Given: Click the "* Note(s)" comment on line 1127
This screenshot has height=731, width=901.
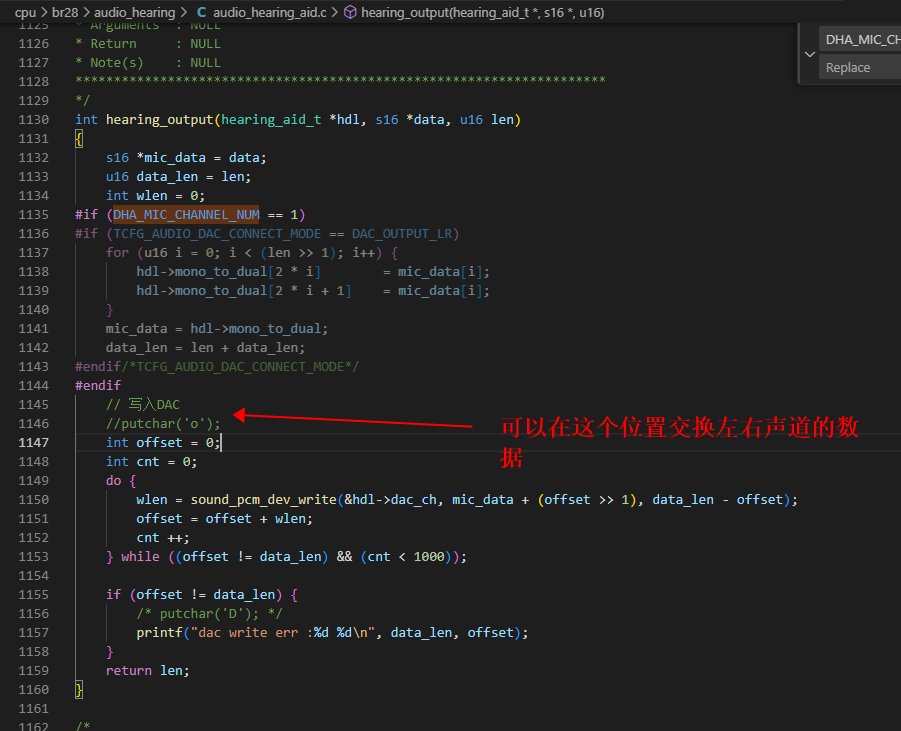Looking at the screenshot, I should click(x=109, y=63).
